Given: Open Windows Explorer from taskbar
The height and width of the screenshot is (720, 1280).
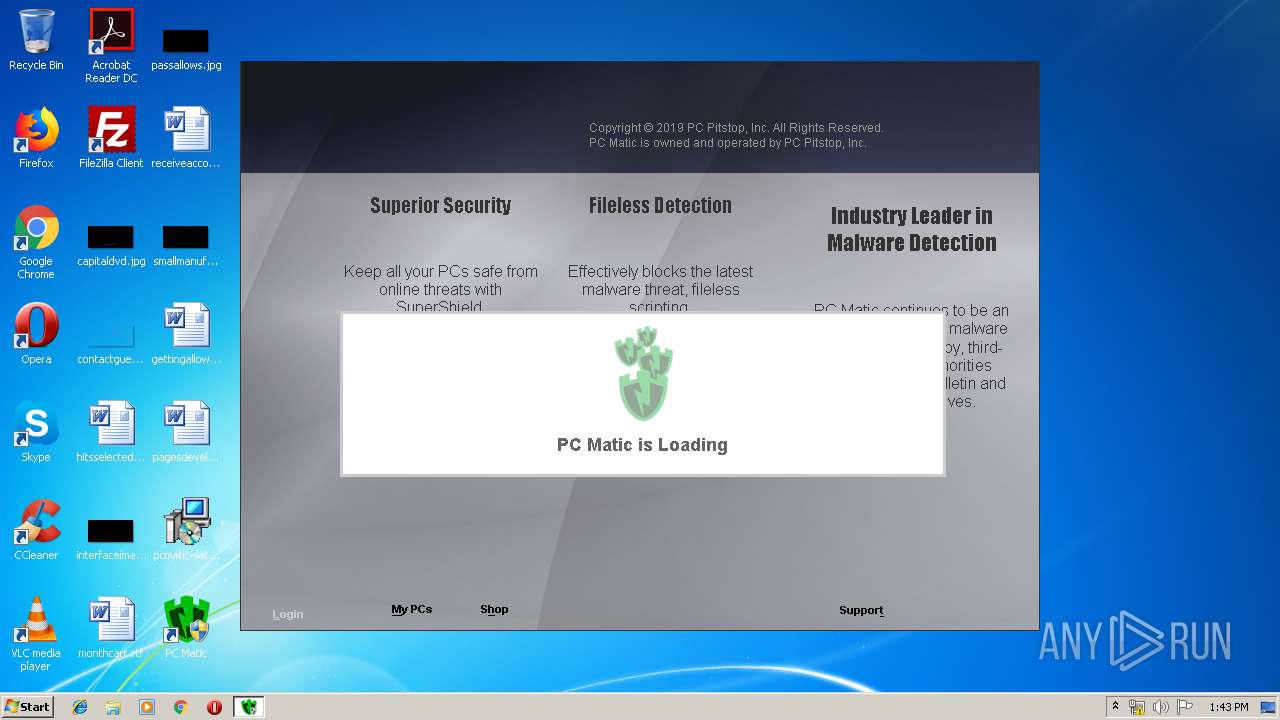Looking at the screenshot, I should (x=113, y=707).
